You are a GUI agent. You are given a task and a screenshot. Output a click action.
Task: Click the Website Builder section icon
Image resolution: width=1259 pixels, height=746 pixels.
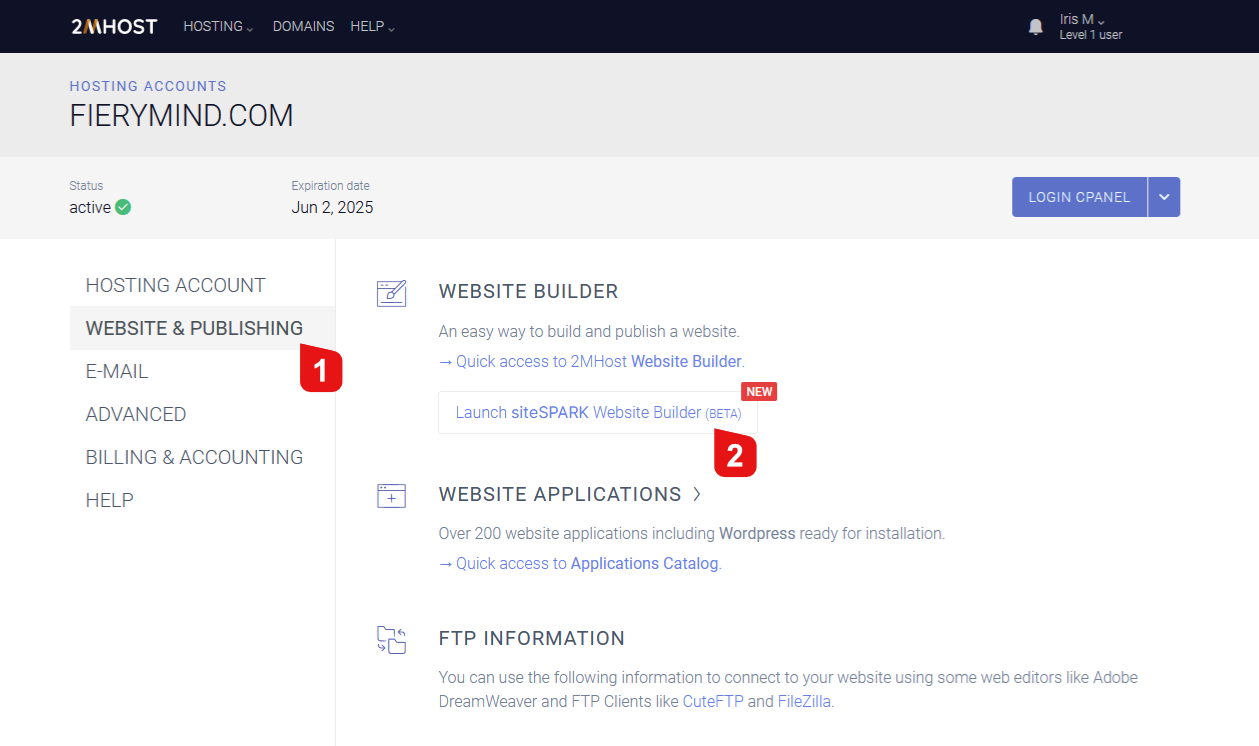(x=391, y=293)
